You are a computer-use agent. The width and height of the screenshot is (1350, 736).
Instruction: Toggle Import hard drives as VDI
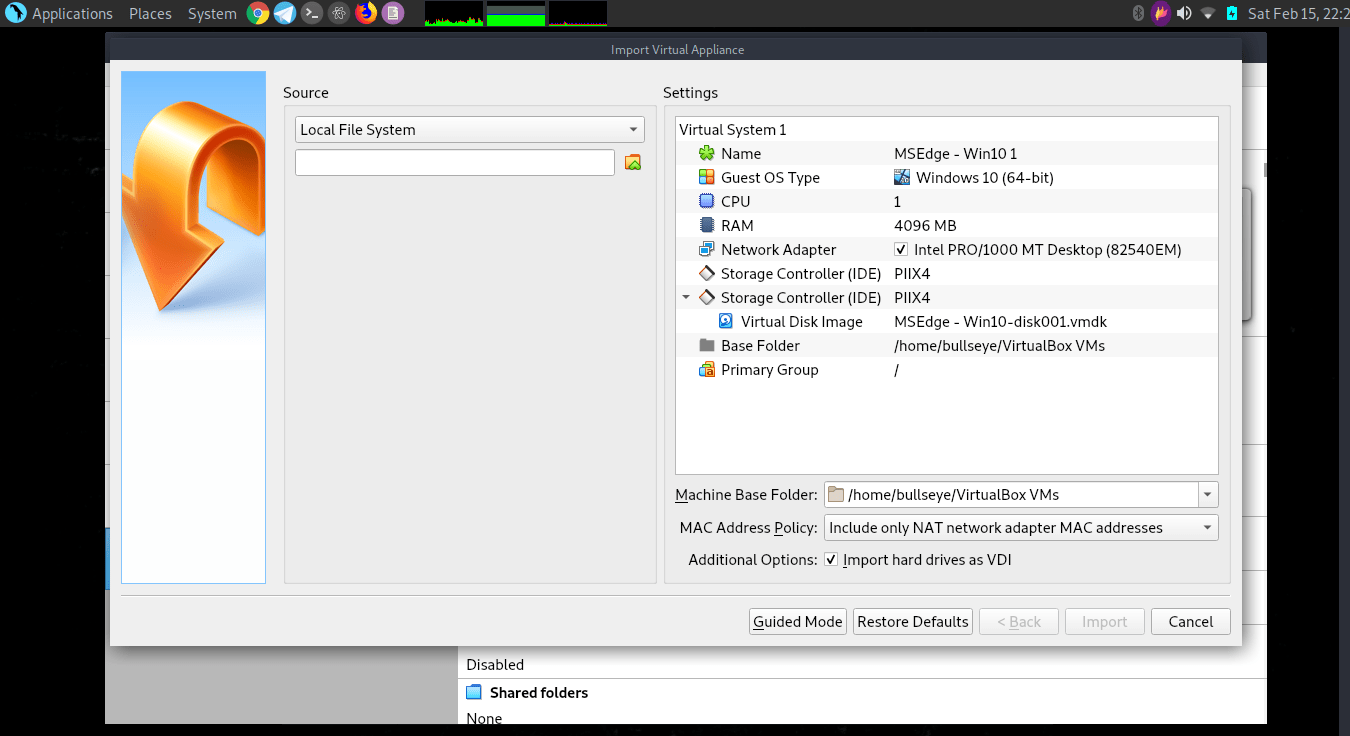[831, 560]
